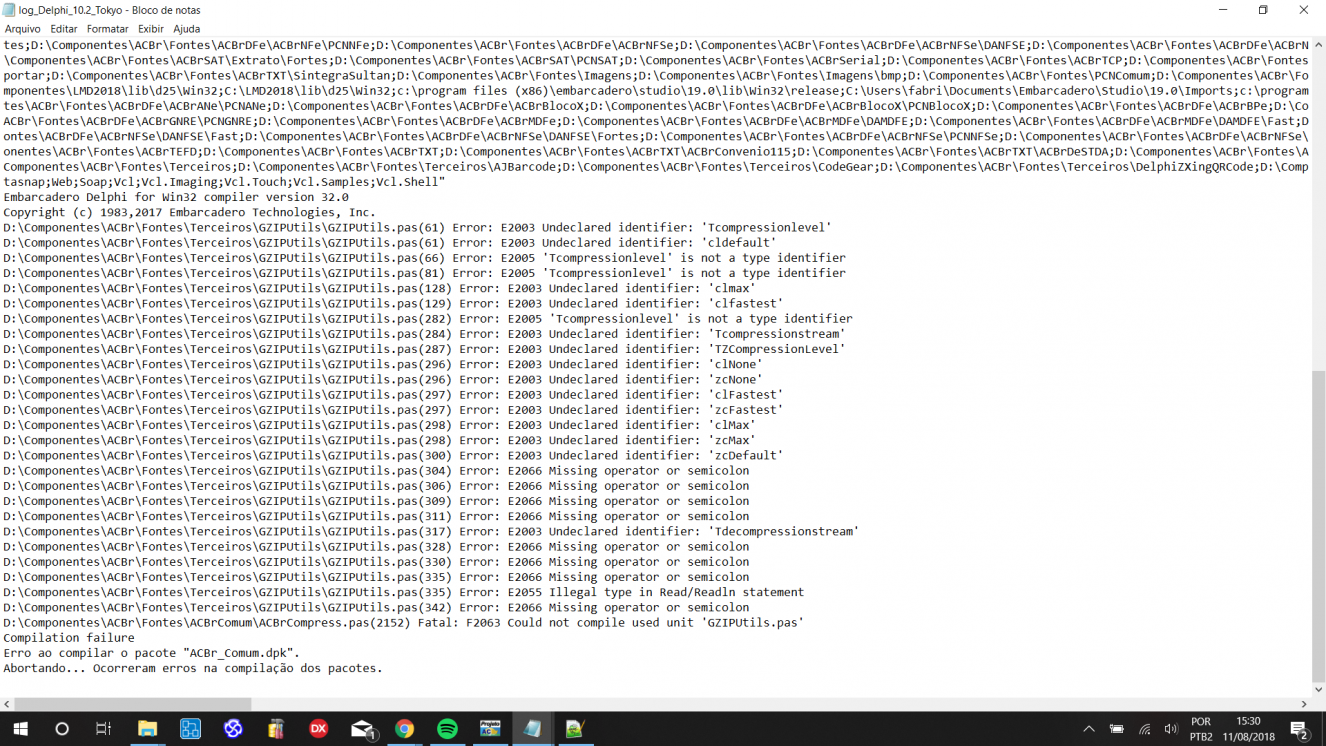
Task: Click the horizontal scrollbar right arrow
Action: tap(1304, 704)
